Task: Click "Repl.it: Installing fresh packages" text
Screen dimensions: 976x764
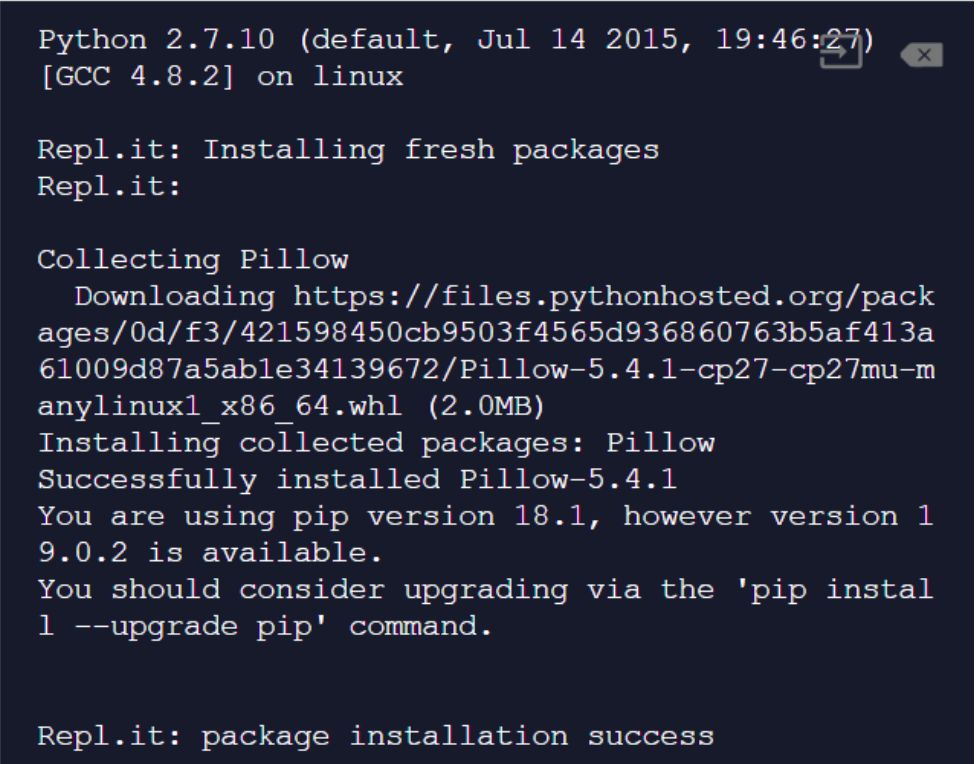Action: 348,150
